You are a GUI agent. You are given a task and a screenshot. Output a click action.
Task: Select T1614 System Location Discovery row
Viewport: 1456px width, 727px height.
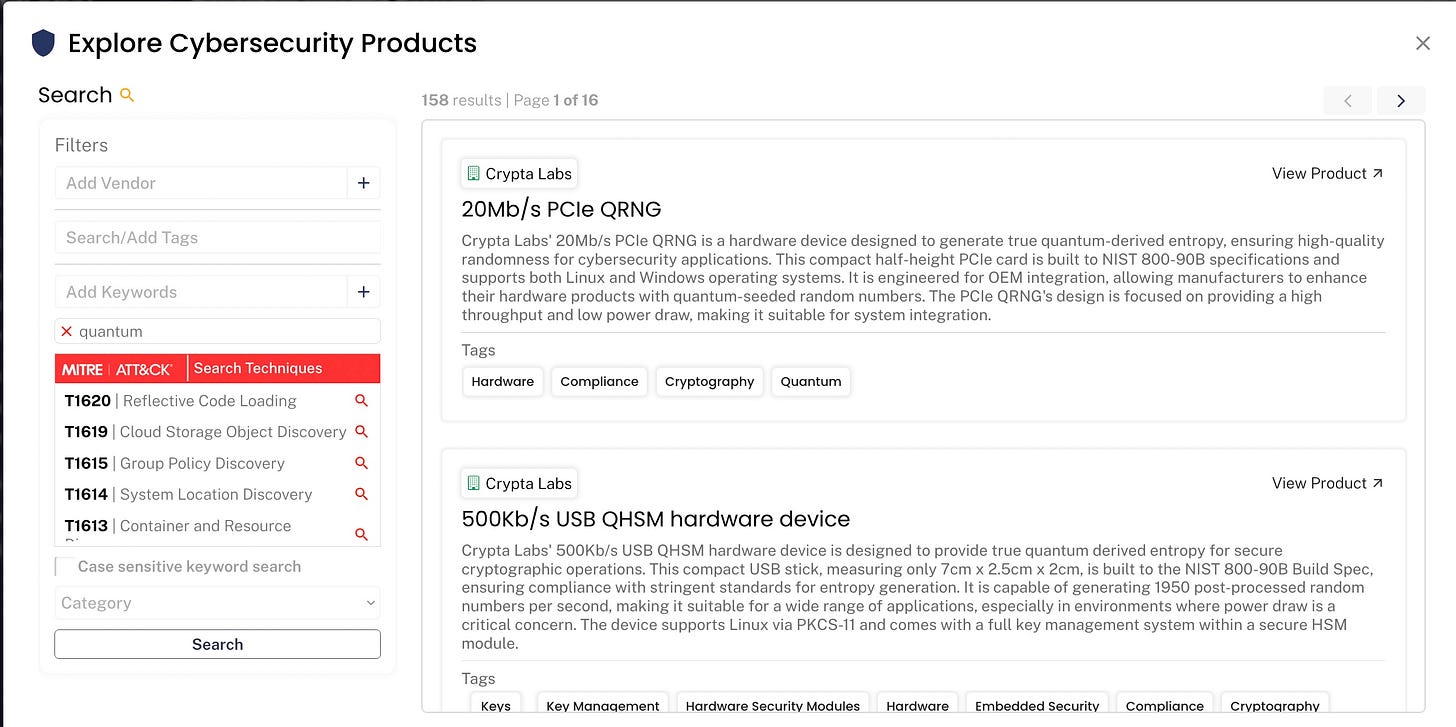217,494
